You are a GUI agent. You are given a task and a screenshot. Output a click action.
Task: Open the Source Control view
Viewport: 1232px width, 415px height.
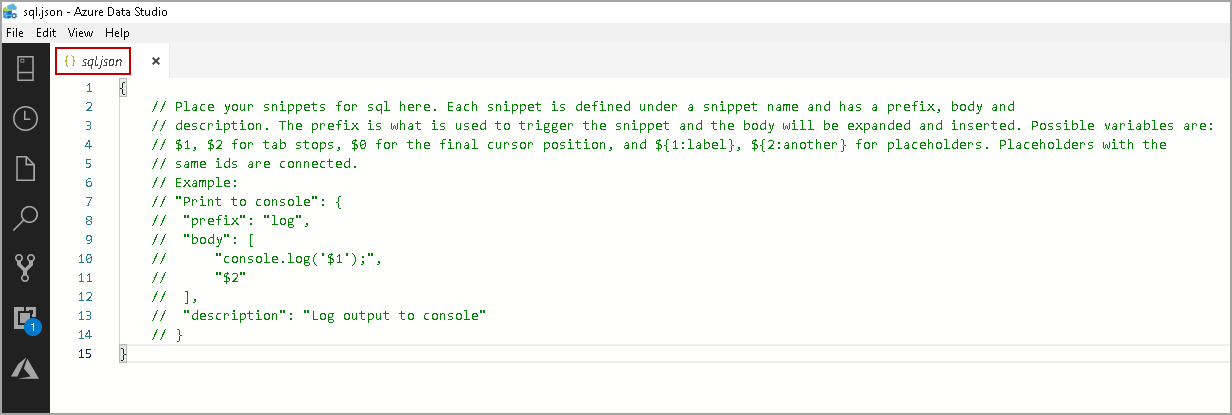click(25, 267)
